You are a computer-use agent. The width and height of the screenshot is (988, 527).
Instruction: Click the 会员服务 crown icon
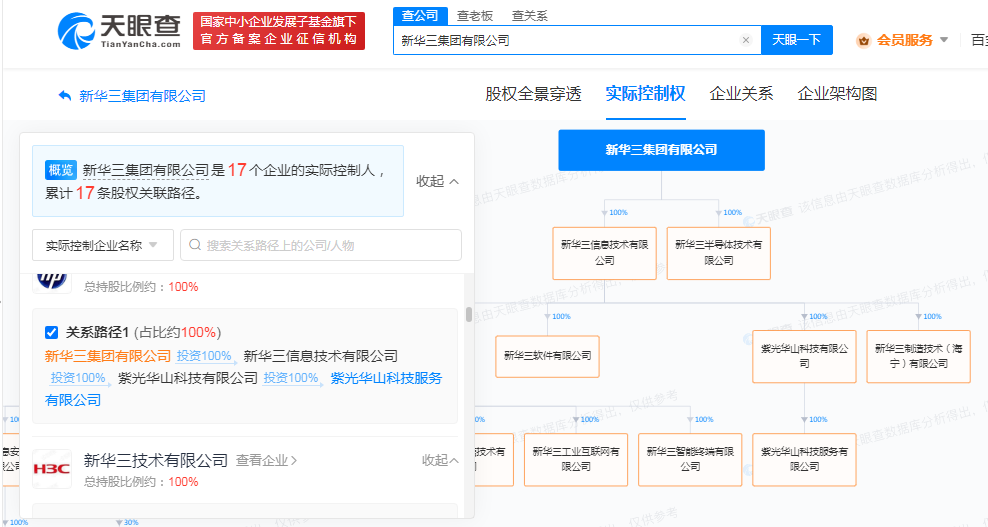(x=863, y=40)
